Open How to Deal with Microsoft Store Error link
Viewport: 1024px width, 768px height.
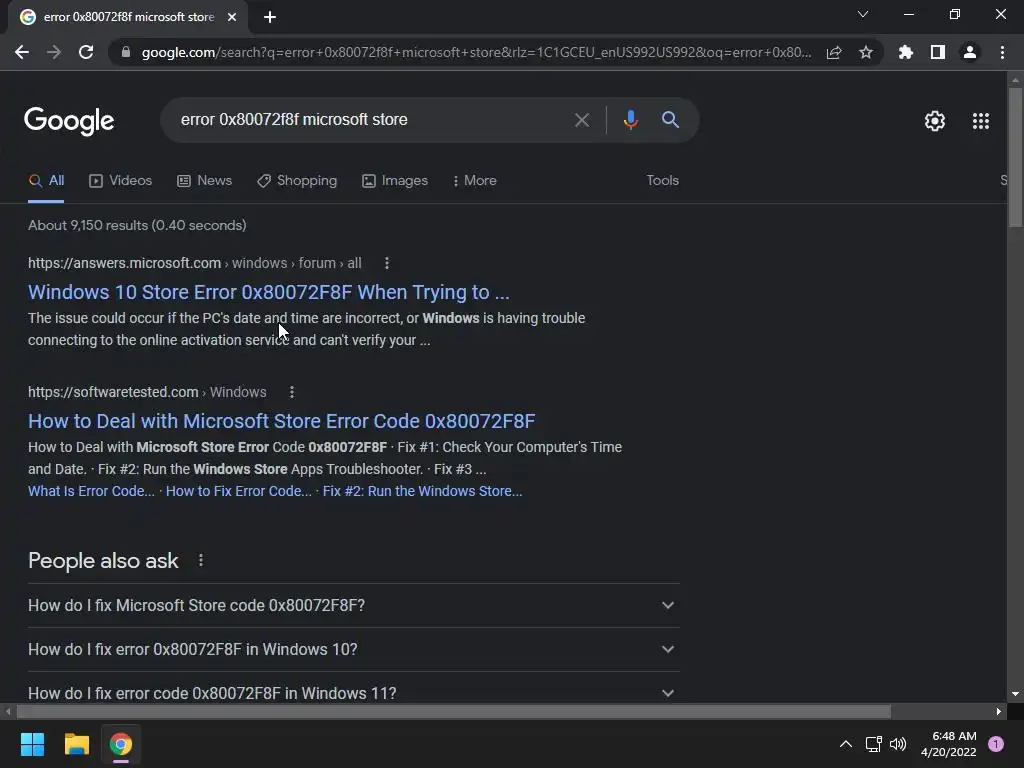(x=281, y=421)
